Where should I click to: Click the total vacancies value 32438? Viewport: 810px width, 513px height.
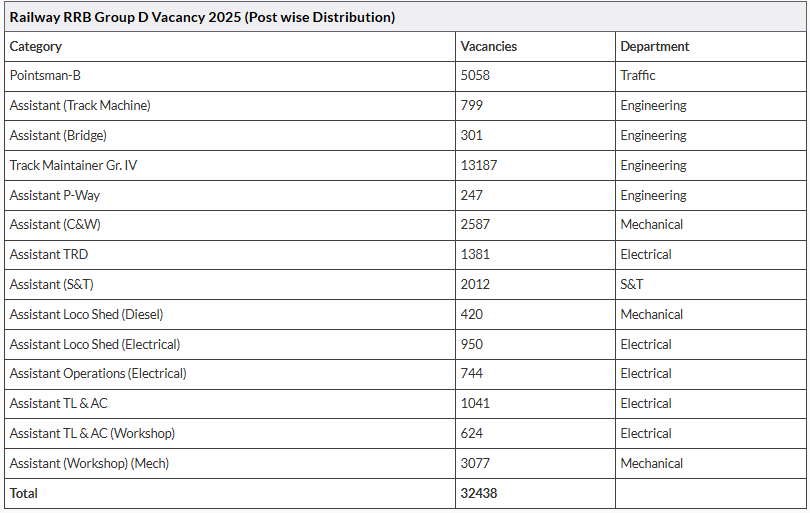(479, 493)
